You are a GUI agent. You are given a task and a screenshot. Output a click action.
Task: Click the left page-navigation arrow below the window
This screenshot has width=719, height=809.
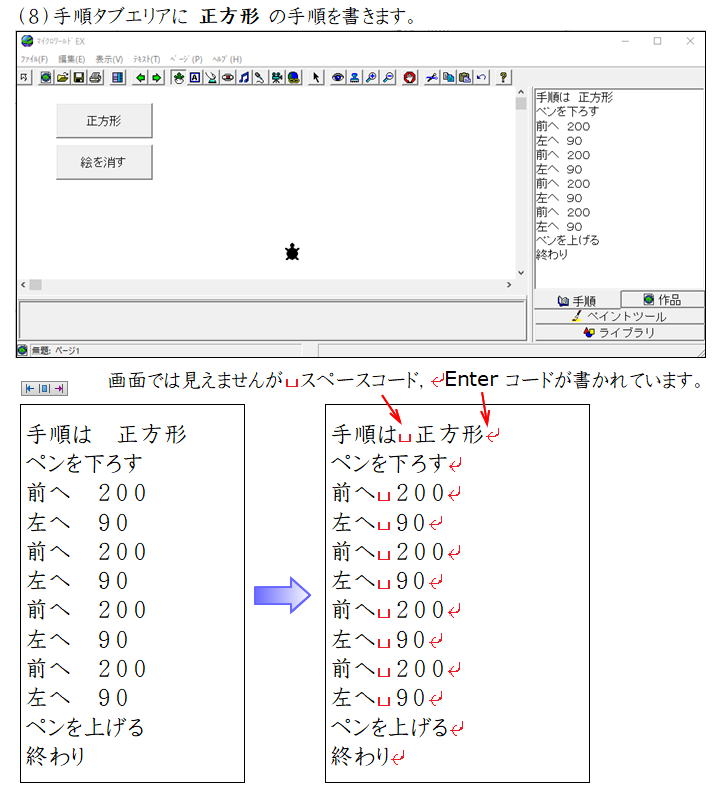tap(29, 389)
